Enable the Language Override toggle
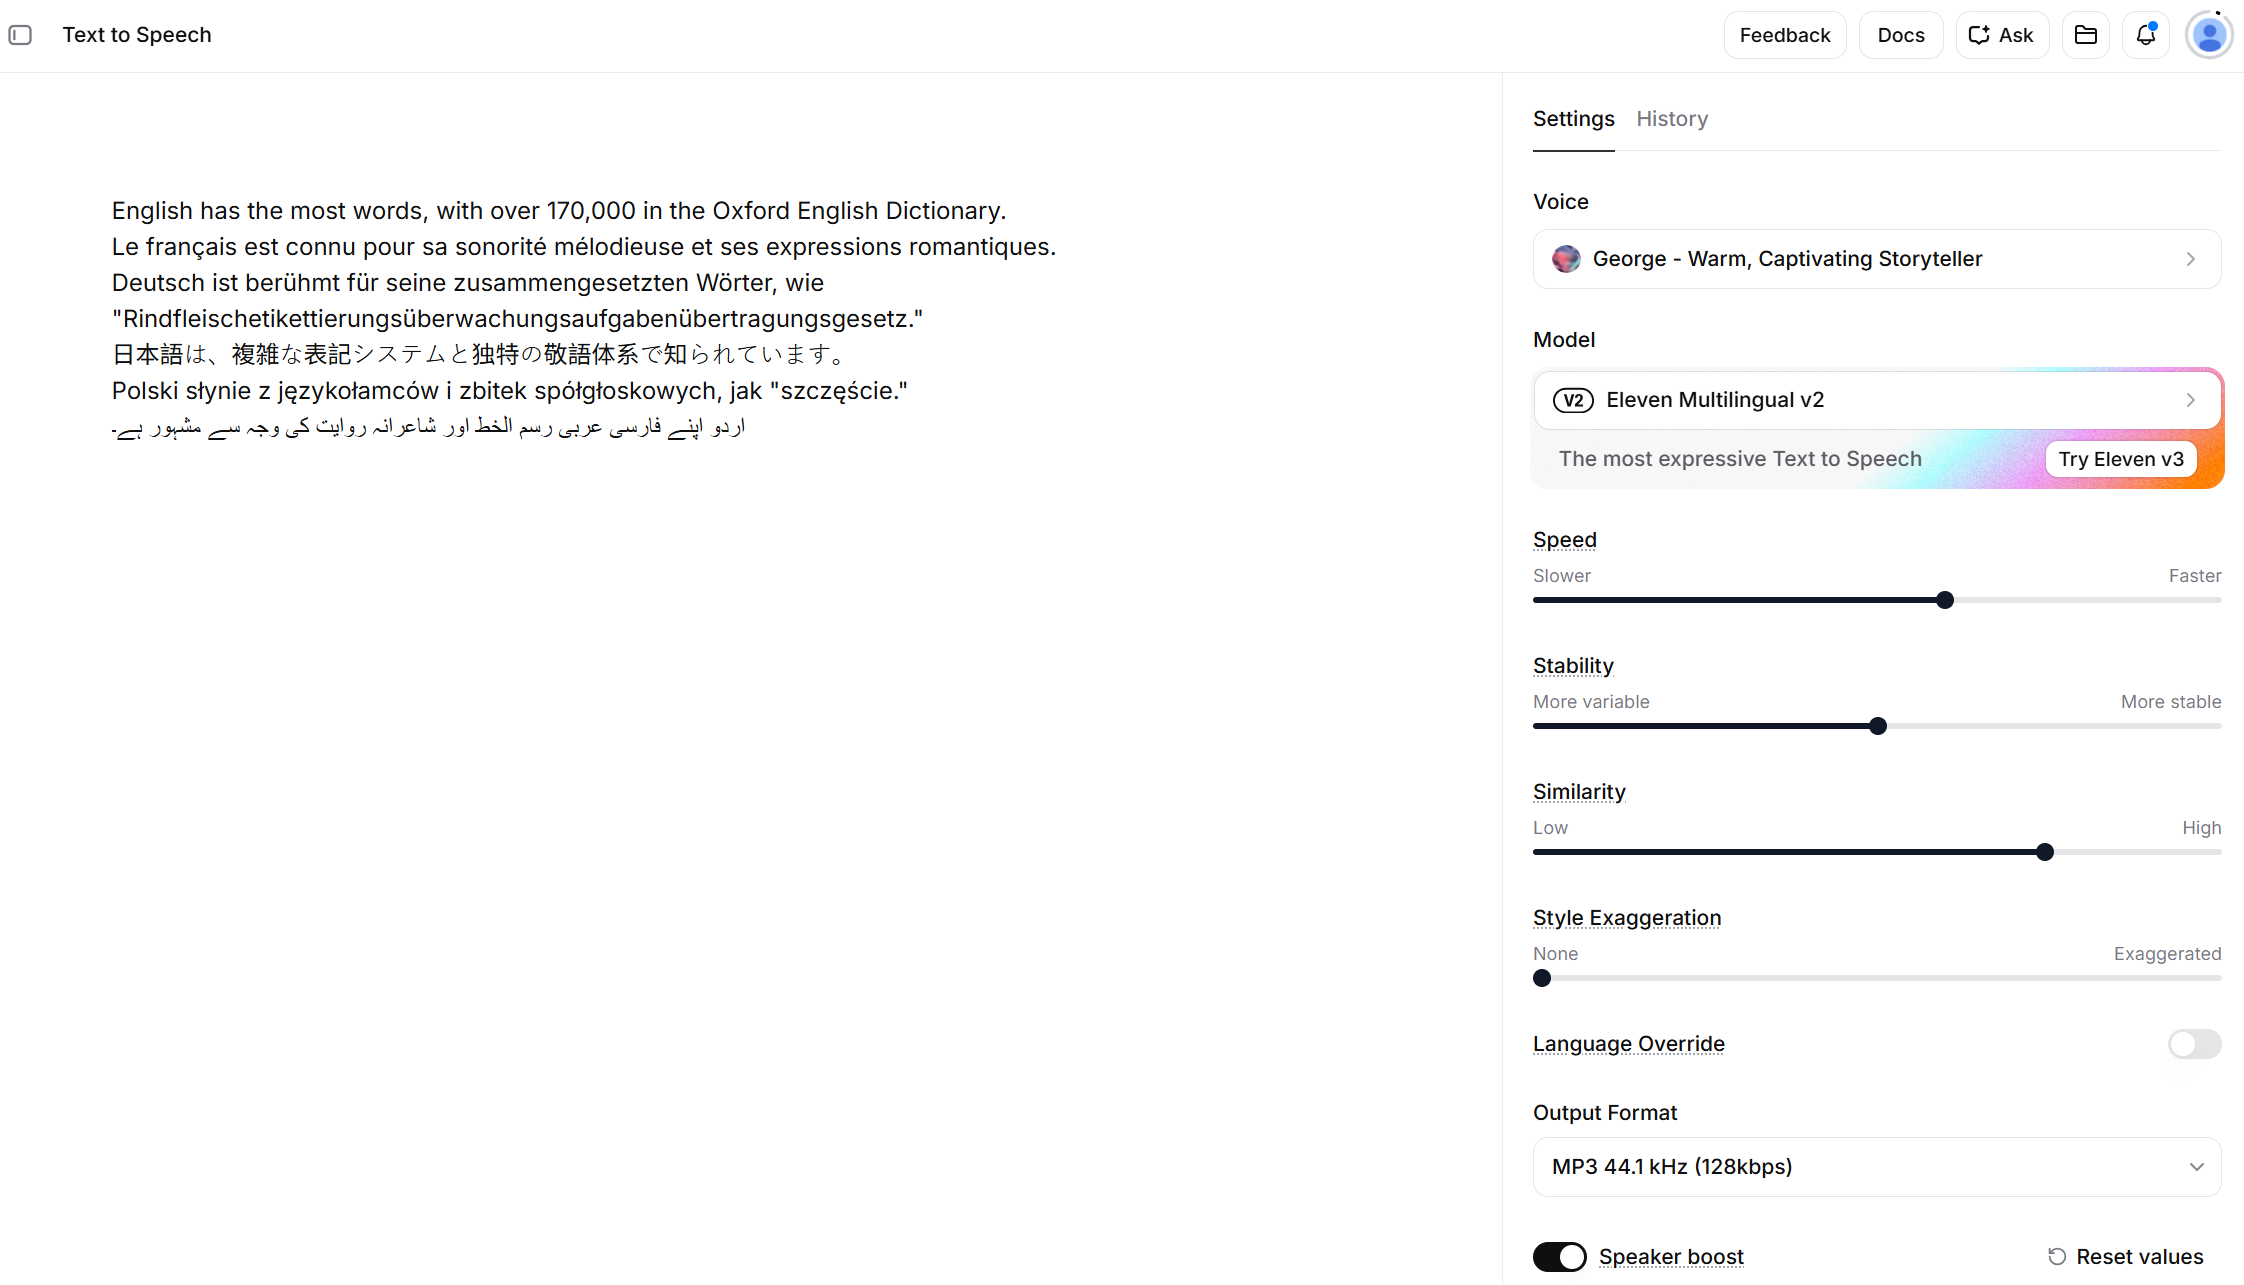 [x=2194, y=1044]
